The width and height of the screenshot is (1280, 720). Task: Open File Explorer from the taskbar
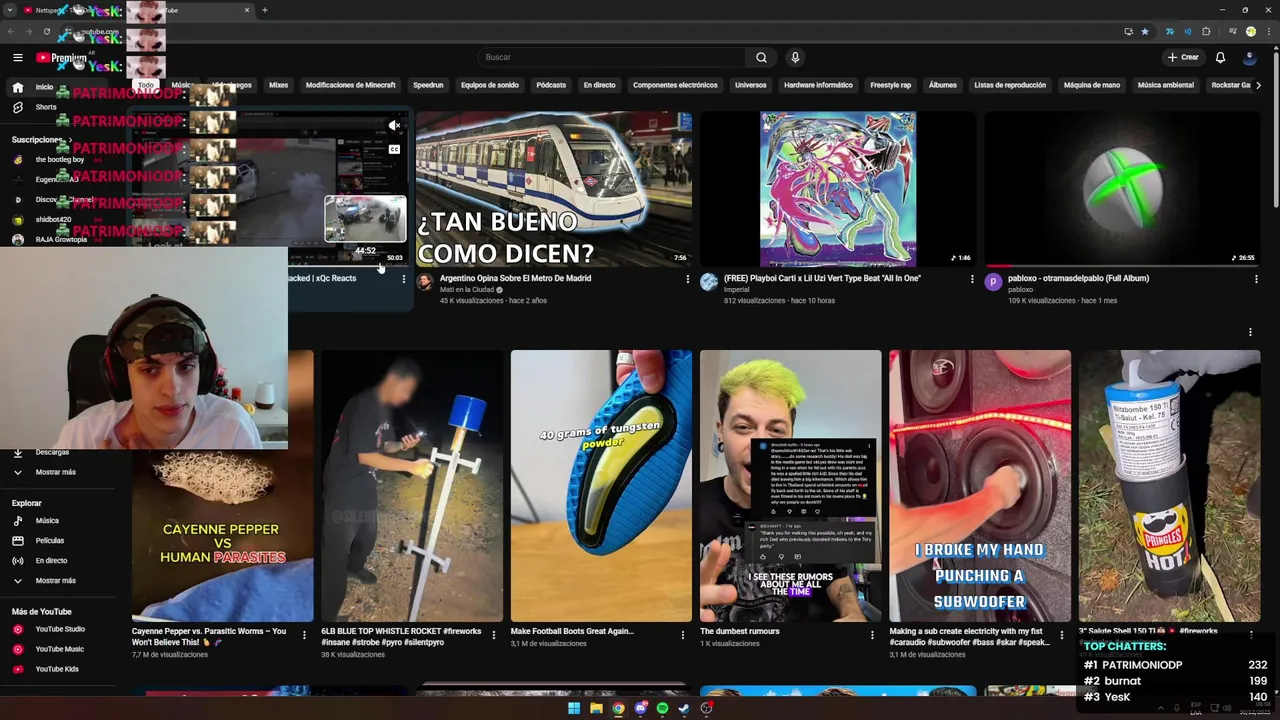pos(596,708)
